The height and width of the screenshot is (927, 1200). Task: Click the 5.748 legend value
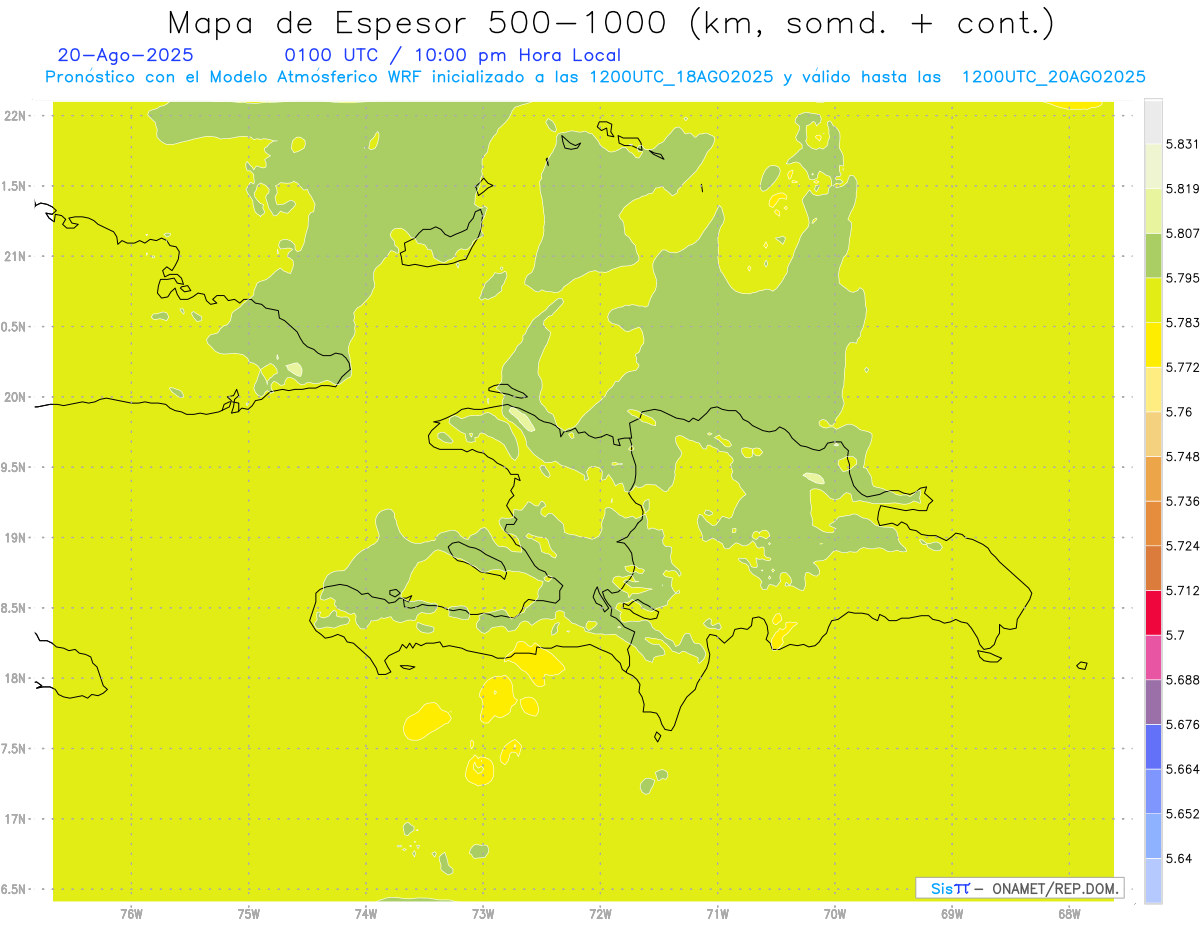pos(1182,456)
